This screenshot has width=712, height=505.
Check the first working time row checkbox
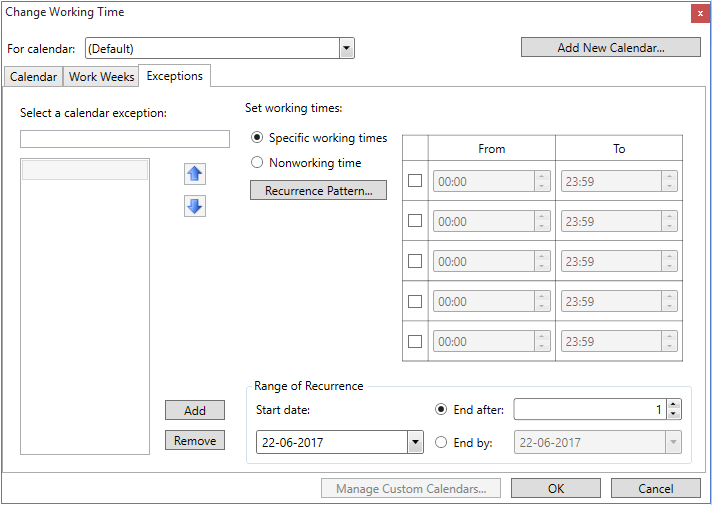tap(415, 181)
